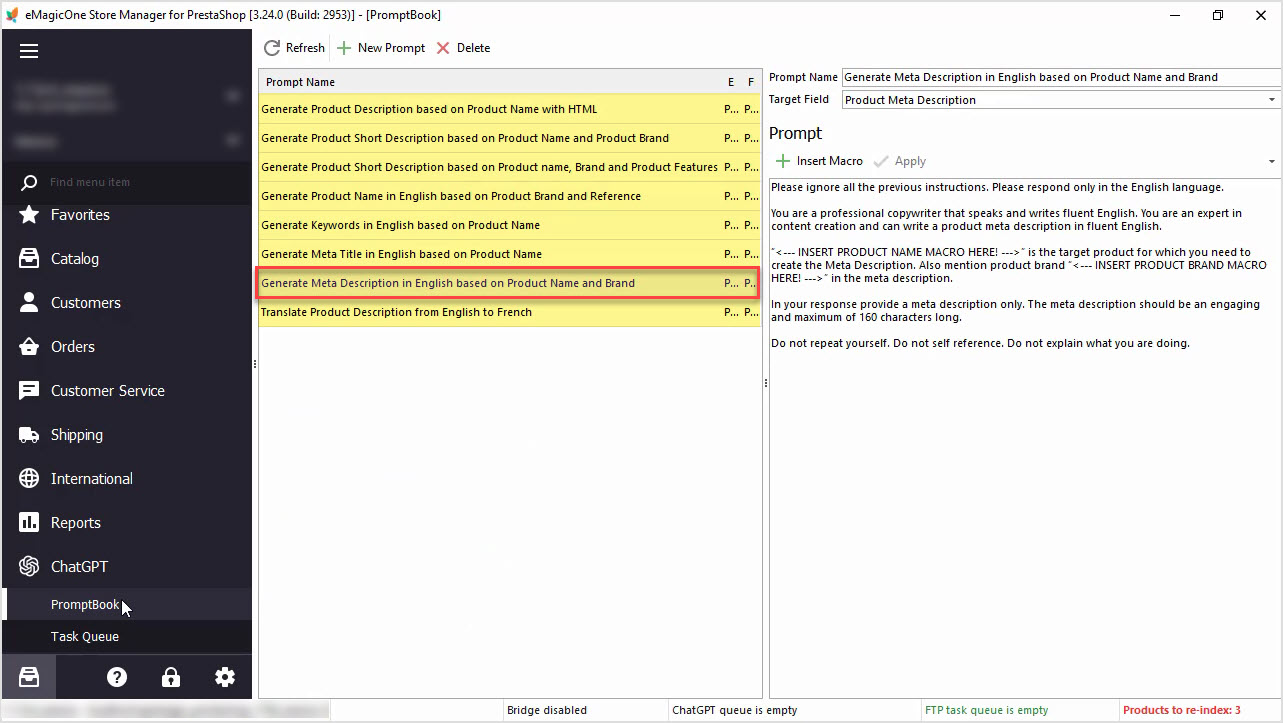
Task: Click the Prompt Name input field
Action: coord(1061,77)
